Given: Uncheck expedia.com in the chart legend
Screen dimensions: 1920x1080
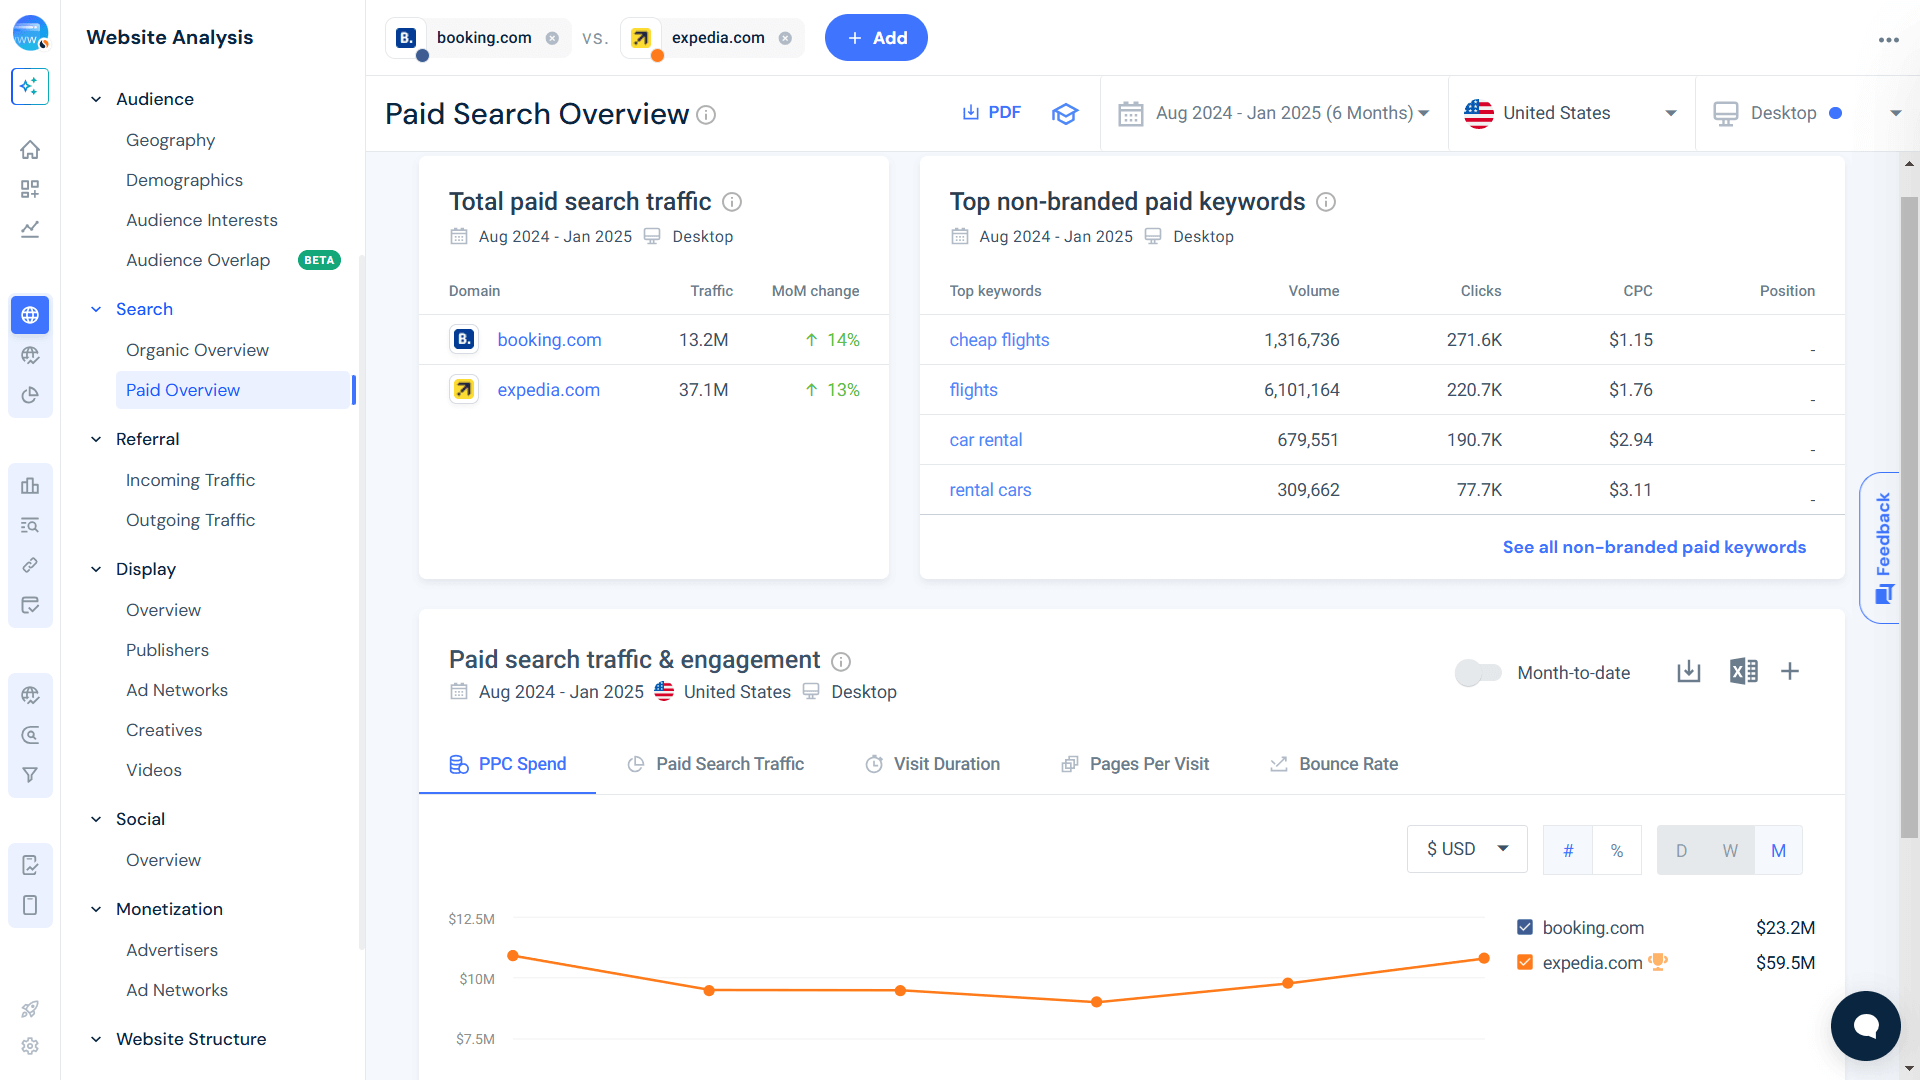Looking at the screenshot, I should pyautogui.click(x=1525, y=962).
